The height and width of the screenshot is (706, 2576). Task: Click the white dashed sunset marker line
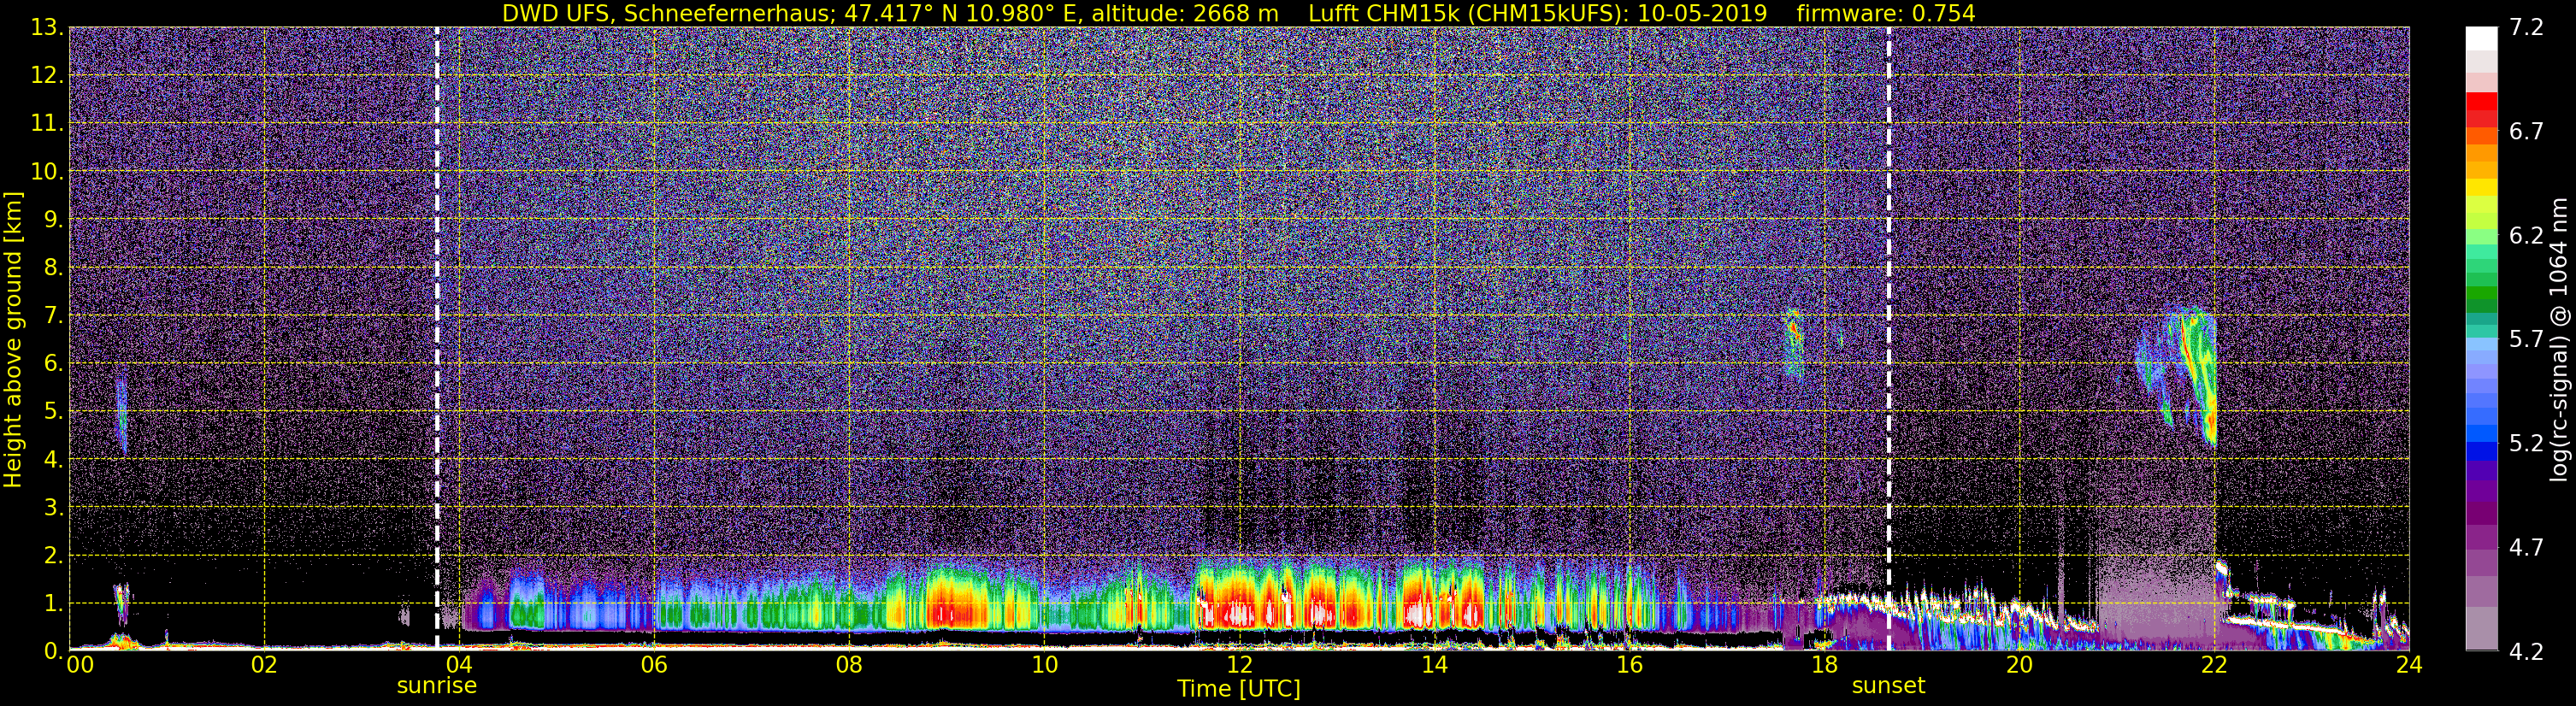pos(1888,338)
